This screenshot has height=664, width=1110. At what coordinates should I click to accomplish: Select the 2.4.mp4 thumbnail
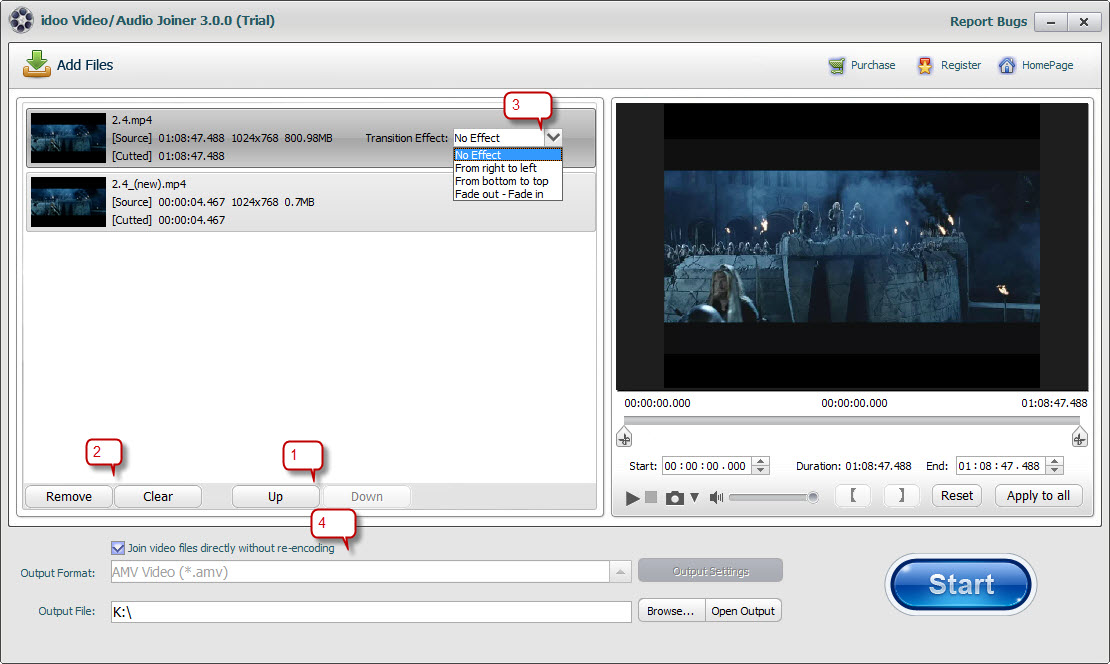[68, 138]
